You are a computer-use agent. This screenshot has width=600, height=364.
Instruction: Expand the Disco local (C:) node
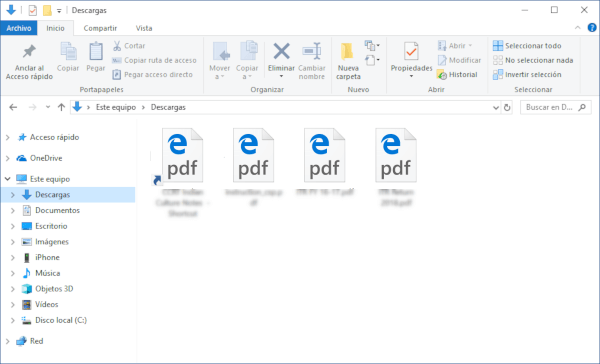(13, 320)
